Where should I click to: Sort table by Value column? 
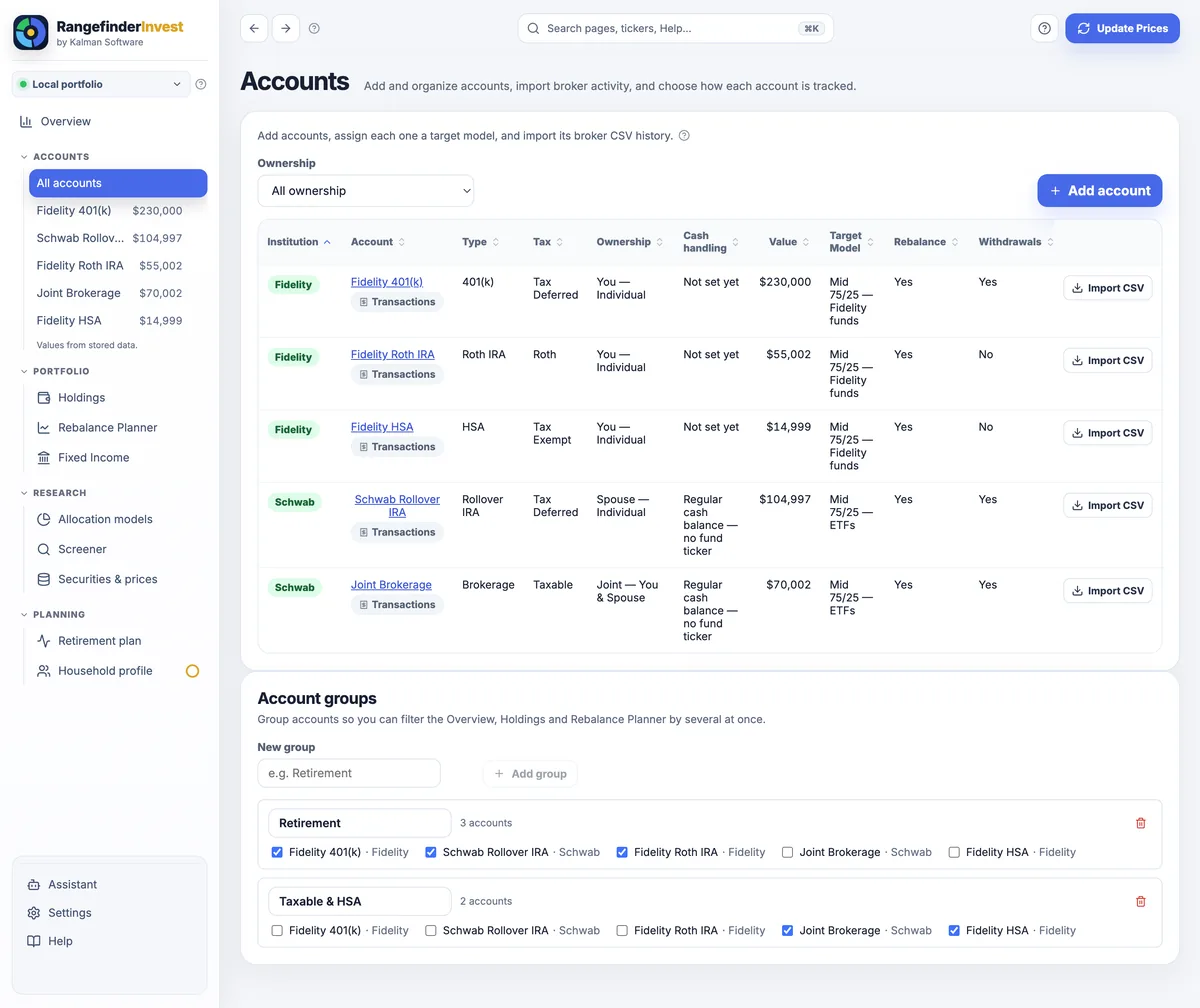pos(789,242)
